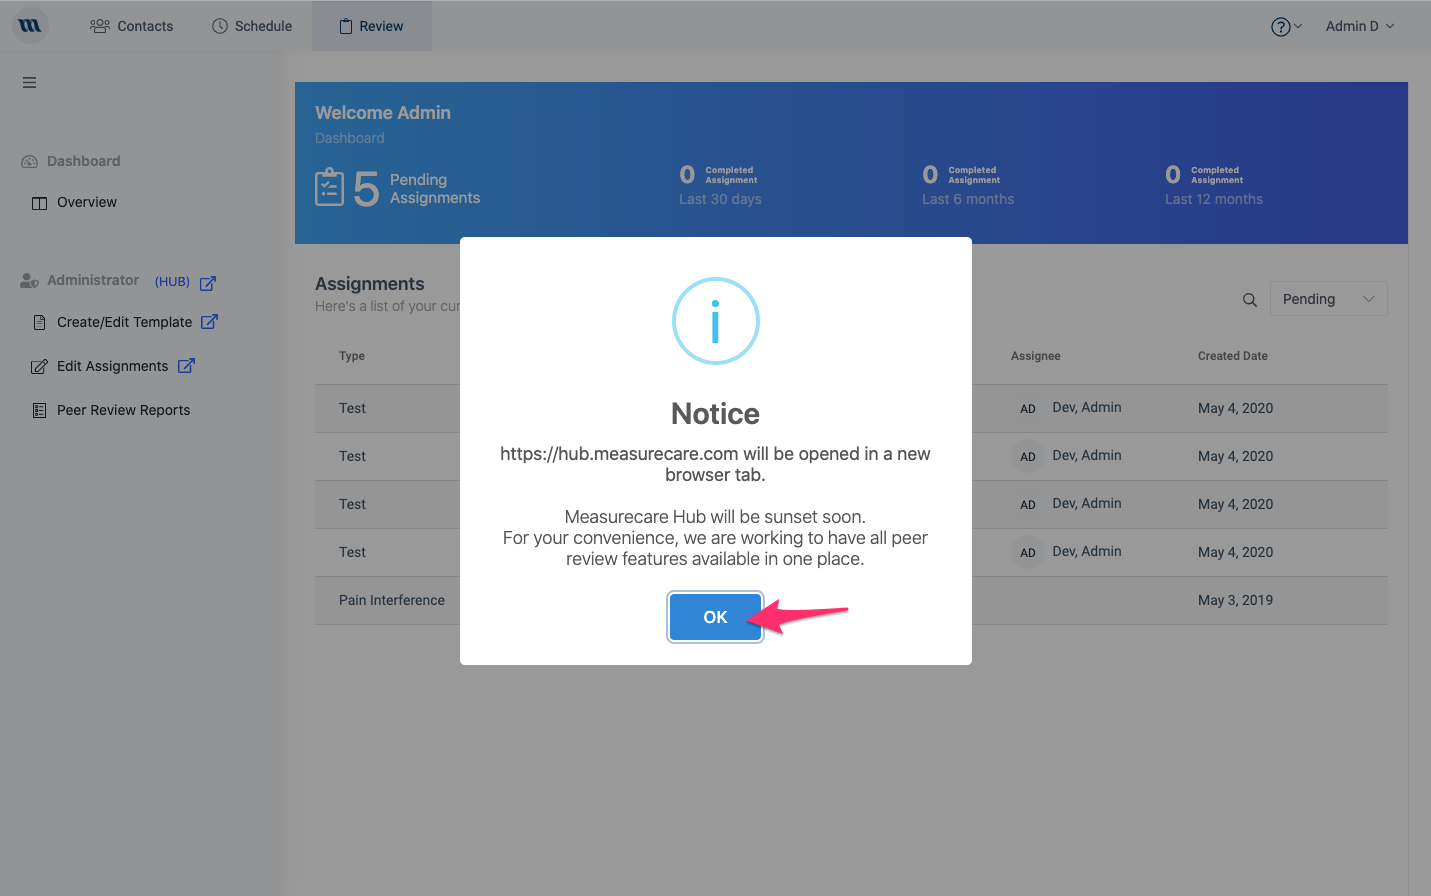This screenshot has width=1431, height=896.
Task: Click the OK button in the Notice dialog
Action: tap(715, 617)
